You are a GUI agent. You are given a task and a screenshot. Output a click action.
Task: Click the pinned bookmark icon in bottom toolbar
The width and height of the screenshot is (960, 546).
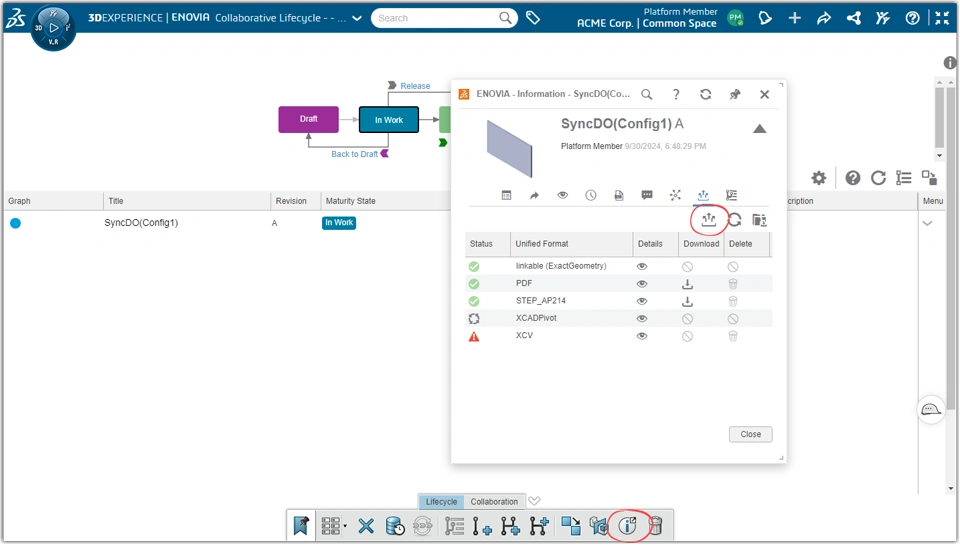click(x=301, y=526)
